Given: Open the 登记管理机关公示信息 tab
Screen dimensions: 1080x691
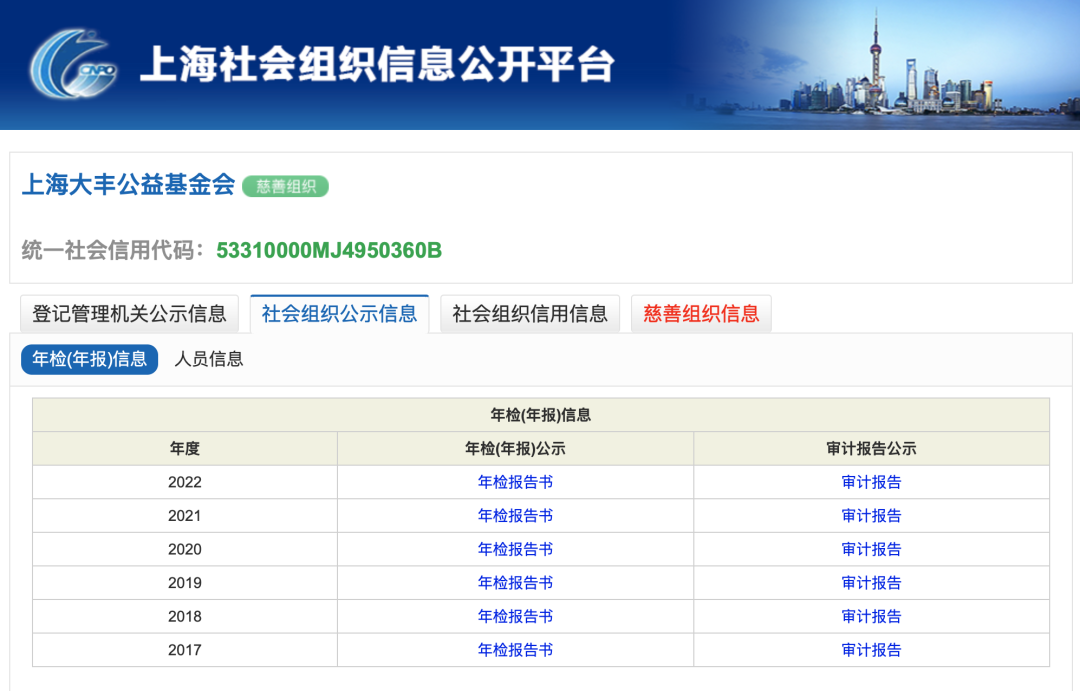Looking at the screenshot, I should point(129,314).
